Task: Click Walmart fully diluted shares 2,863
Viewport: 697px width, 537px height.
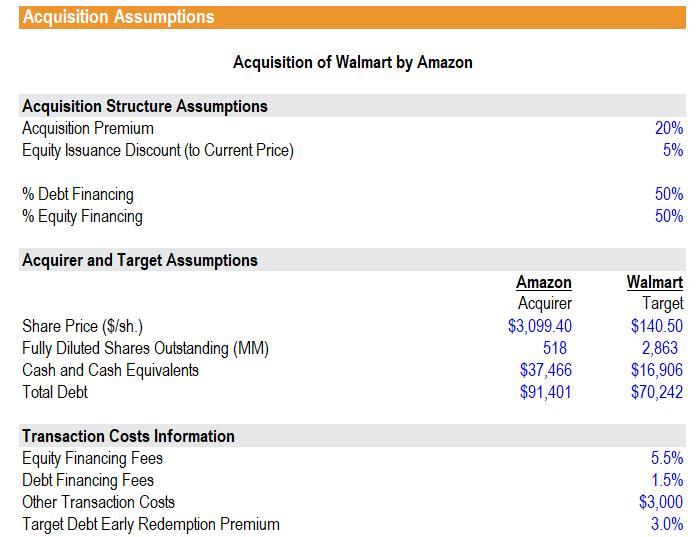Action: pos(660,348)
